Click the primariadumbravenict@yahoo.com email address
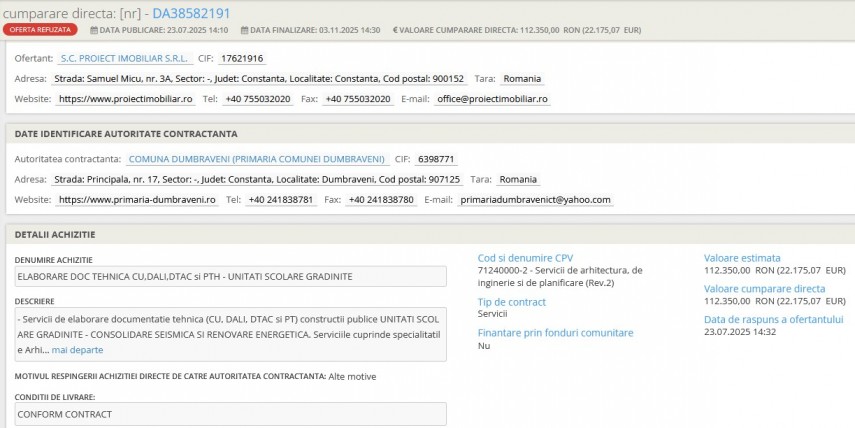The height and width of the screenshot is (428, 855). tap(534, 199)
